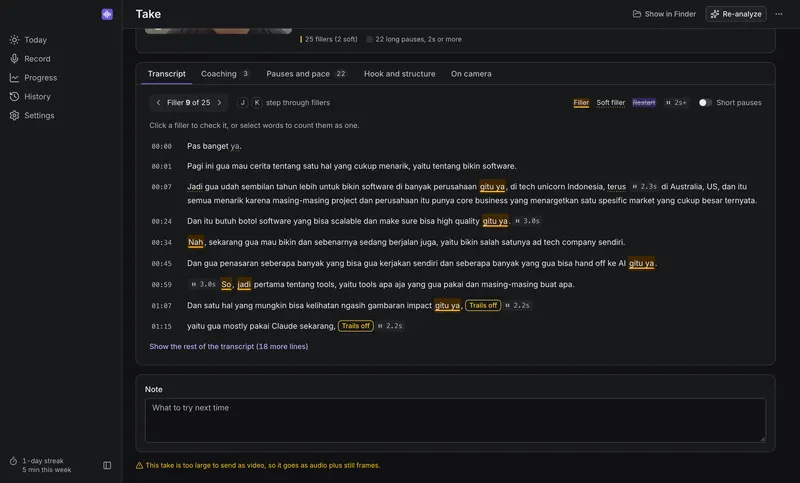Open the On camera tab
Image resolution: width=800 pixels, height=483 pixels.
pyautogui.click(x=471, y=74)
